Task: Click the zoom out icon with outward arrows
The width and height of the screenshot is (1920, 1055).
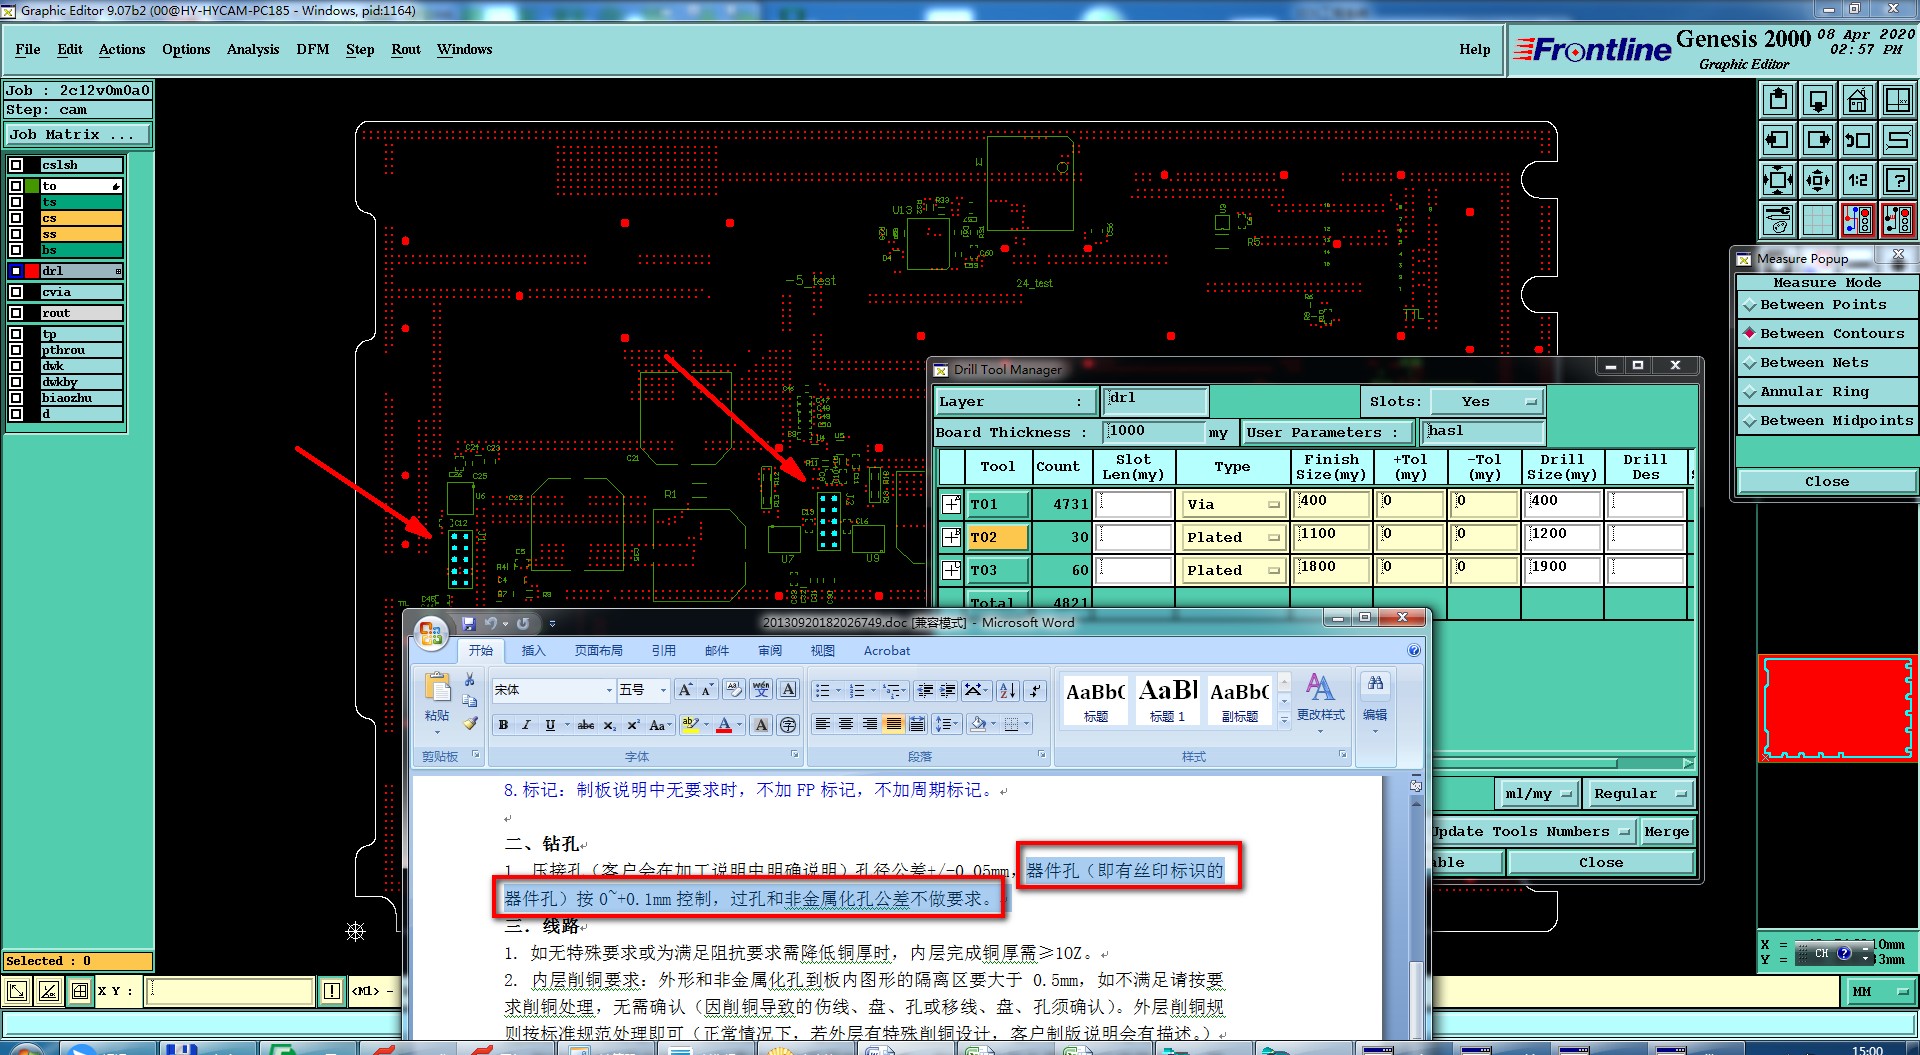Action: [x=1818, y=180]
